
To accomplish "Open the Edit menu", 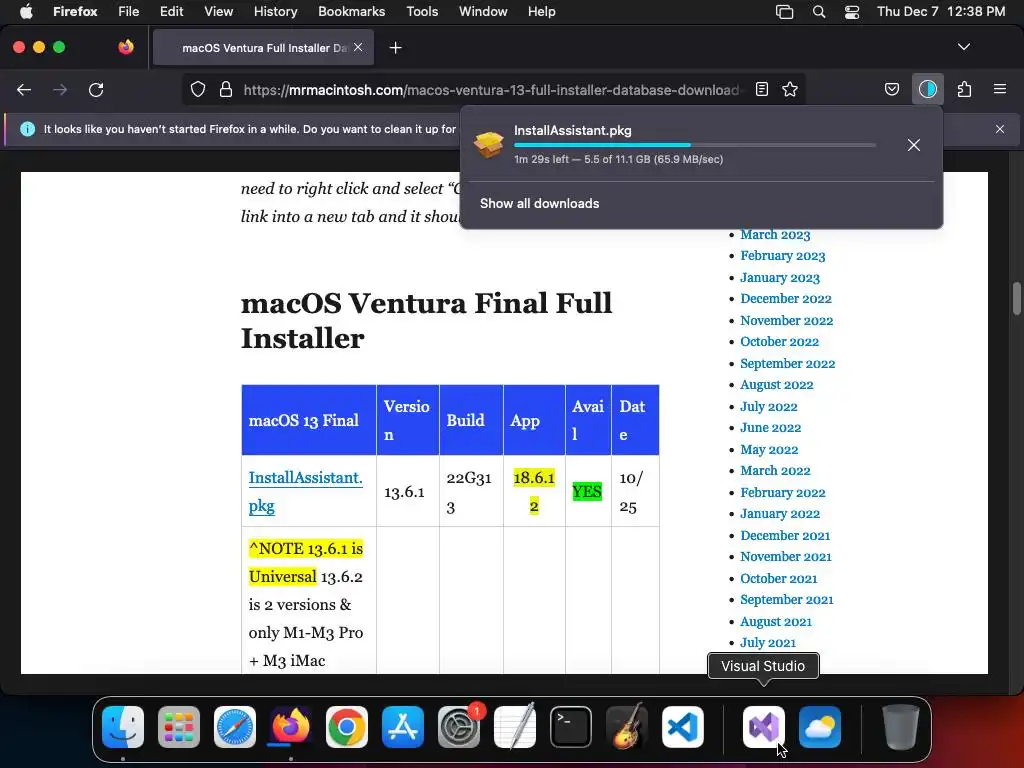I will tap(172, 11).
